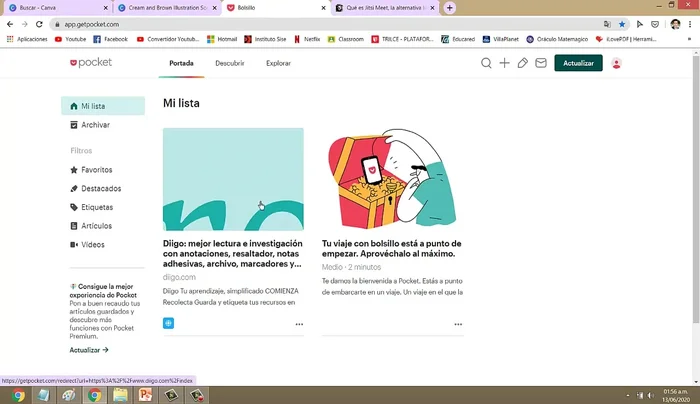Image resolution: width=700 pixels, height=404 pixels.
Task: Click the plus icon to add a URL
Action: pyautogui.click(x=504, y=63)
